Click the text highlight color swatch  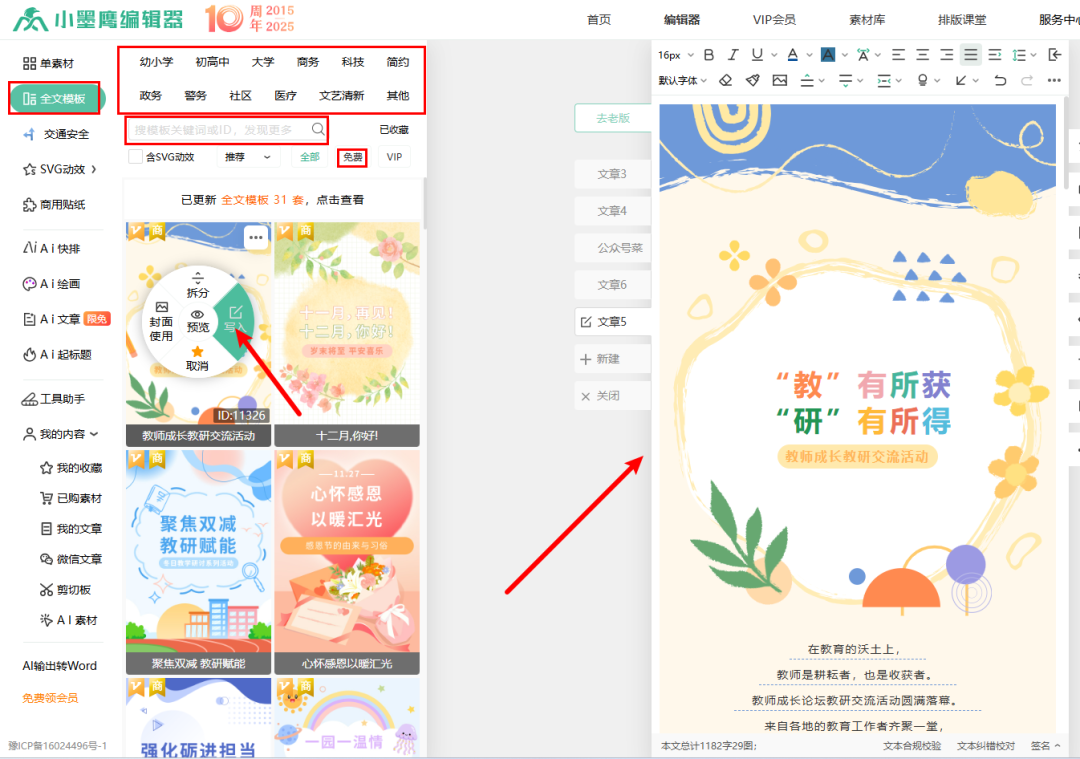828,55
